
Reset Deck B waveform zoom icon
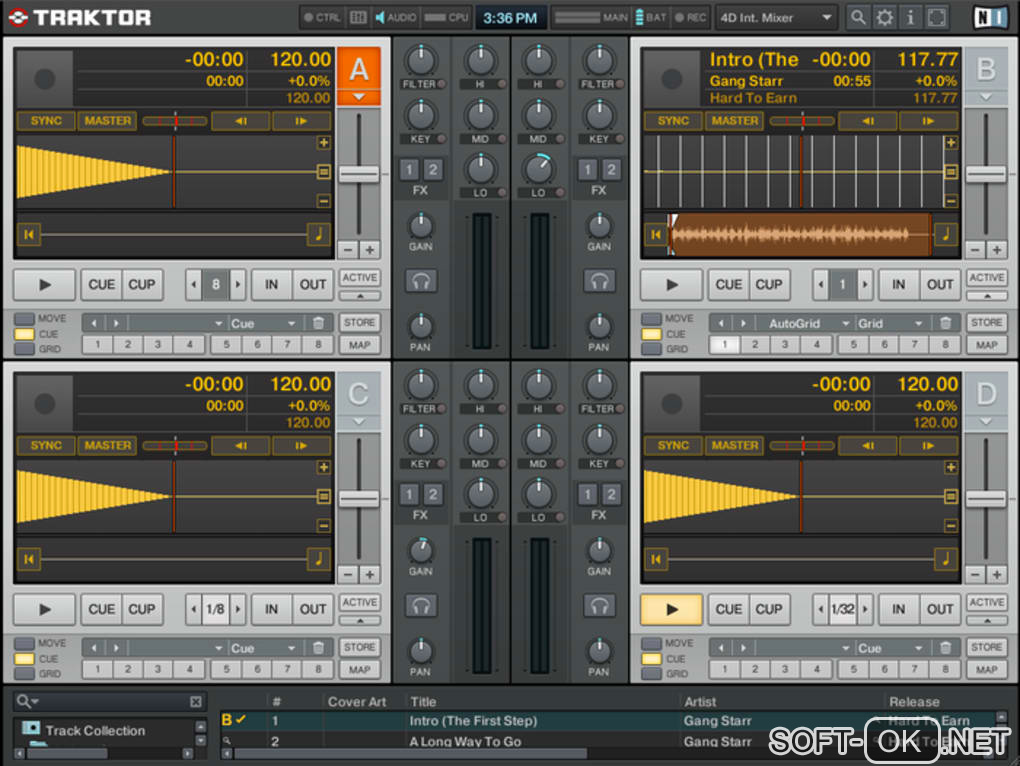950,172
